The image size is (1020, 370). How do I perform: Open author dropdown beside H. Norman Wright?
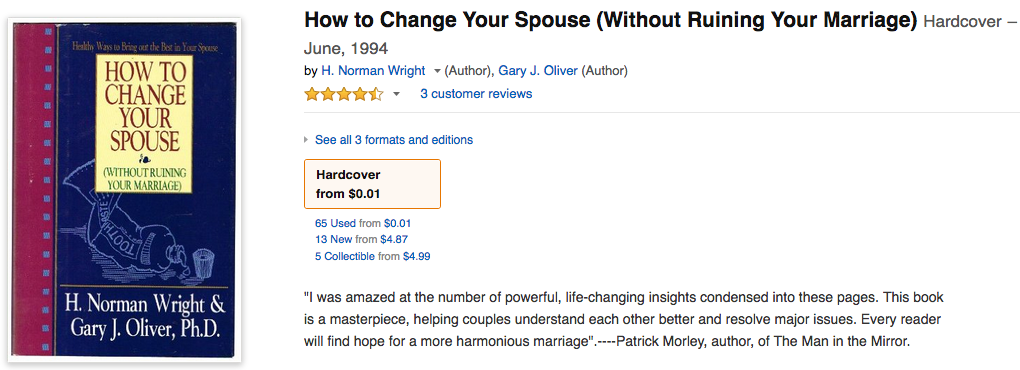pyautogui.click(x=437, y=71)
